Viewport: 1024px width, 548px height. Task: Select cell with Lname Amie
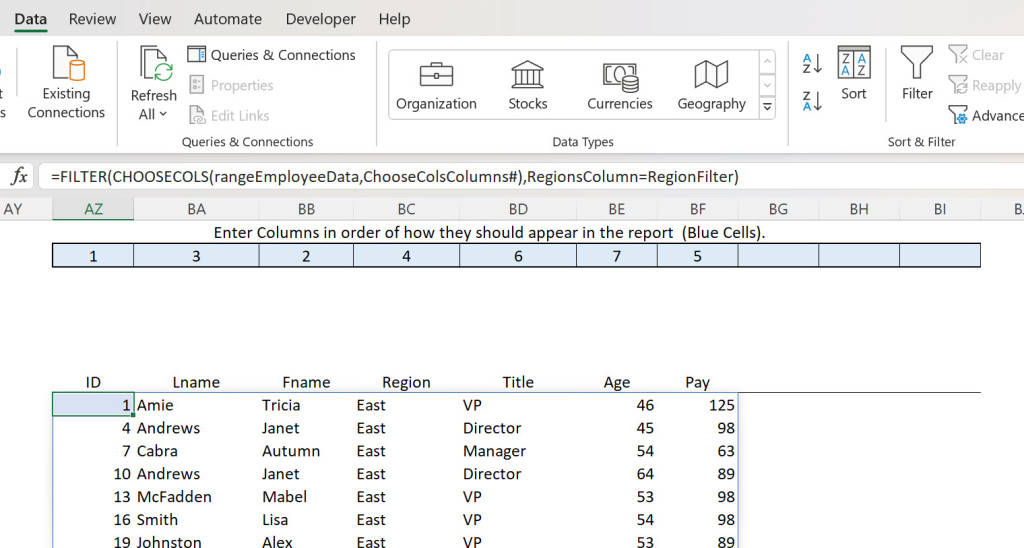197,405
